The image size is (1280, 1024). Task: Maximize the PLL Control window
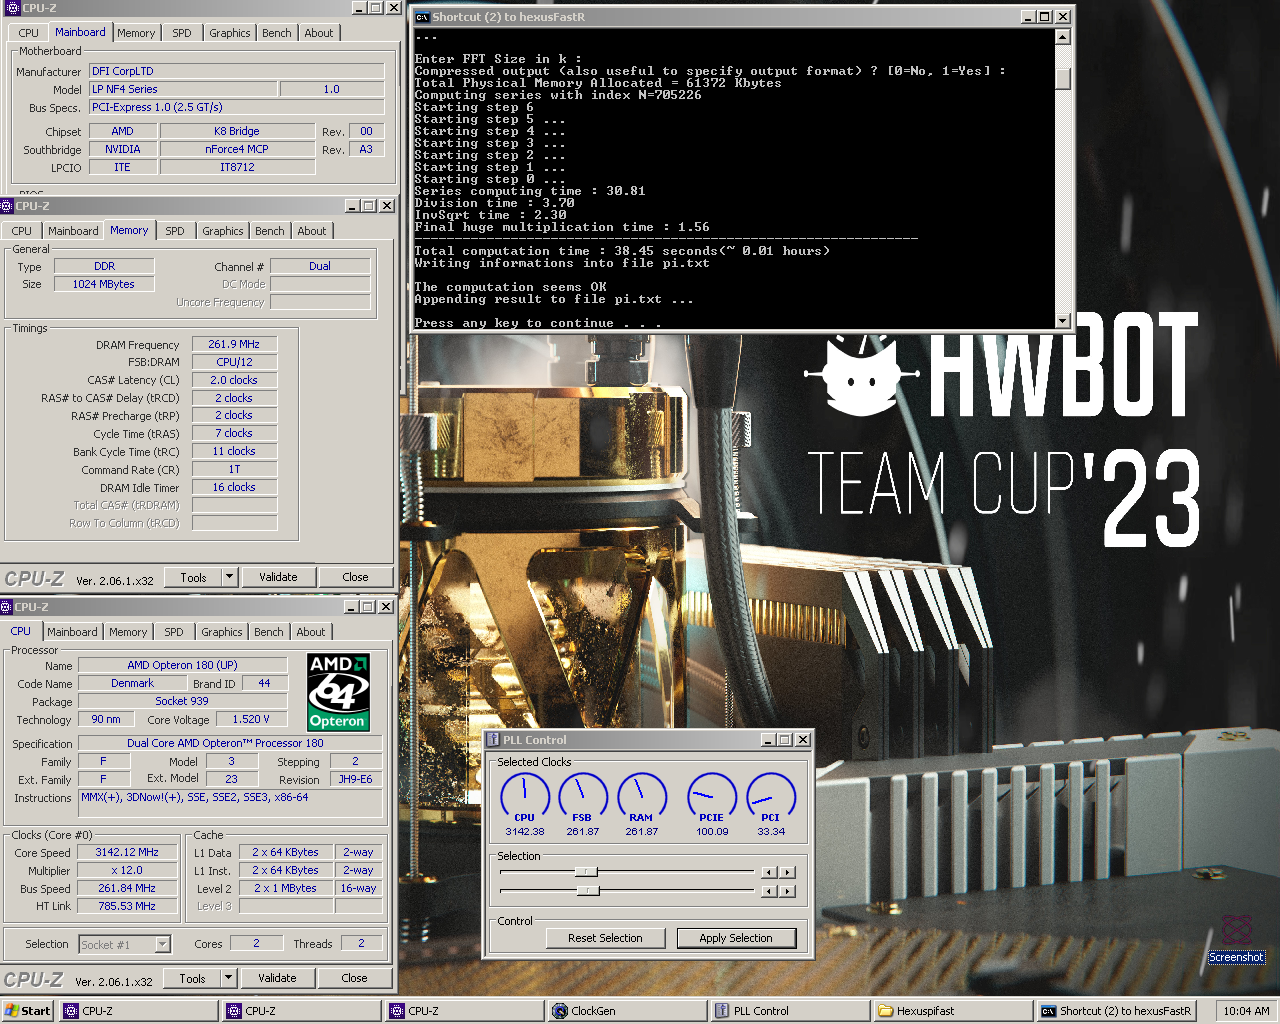coord(785,740)
